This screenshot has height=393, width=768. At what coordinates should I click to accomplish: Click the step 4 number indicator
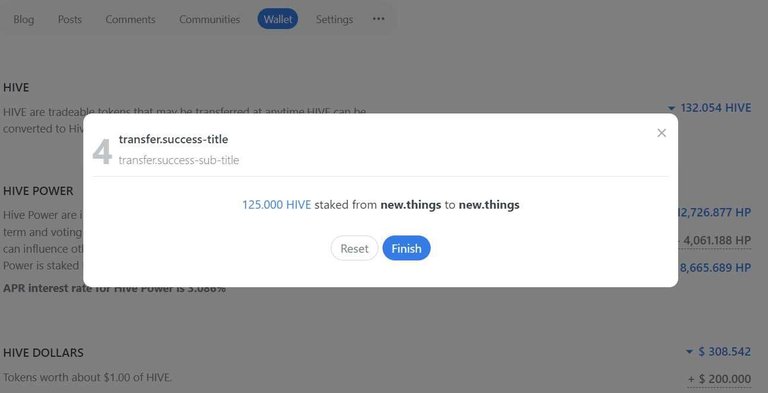(102, 151)
